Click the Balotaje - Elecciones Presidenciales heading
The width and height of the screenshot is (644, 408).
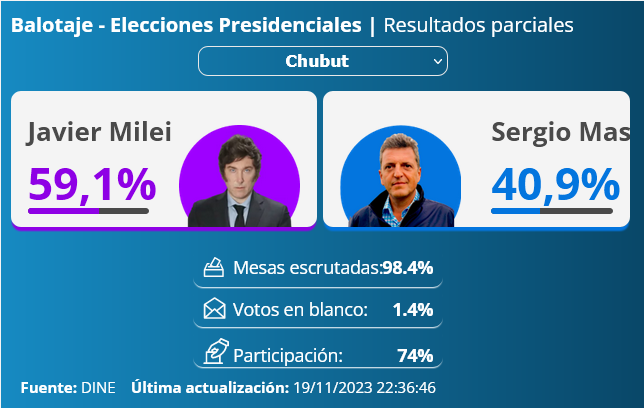pyautogui.click(x=186, y=25)
